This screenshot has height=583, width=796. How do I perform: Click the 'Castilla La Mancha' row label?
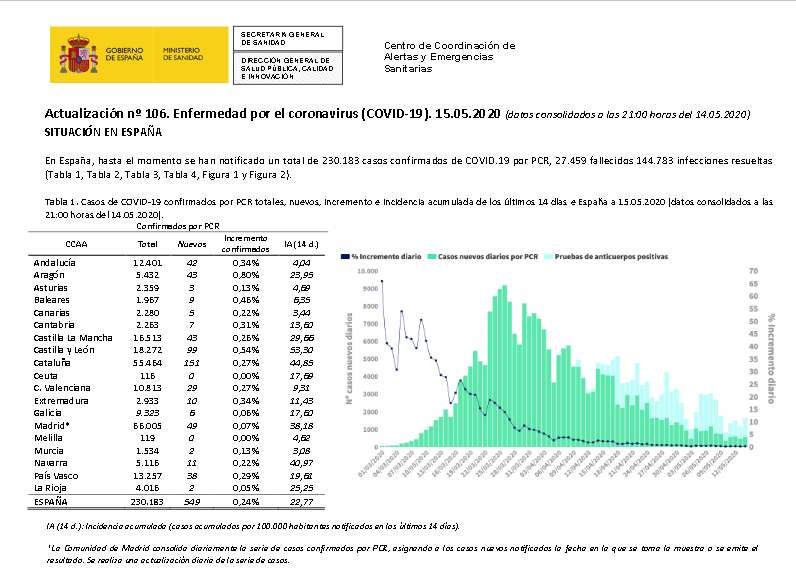(x=73, y=338)
